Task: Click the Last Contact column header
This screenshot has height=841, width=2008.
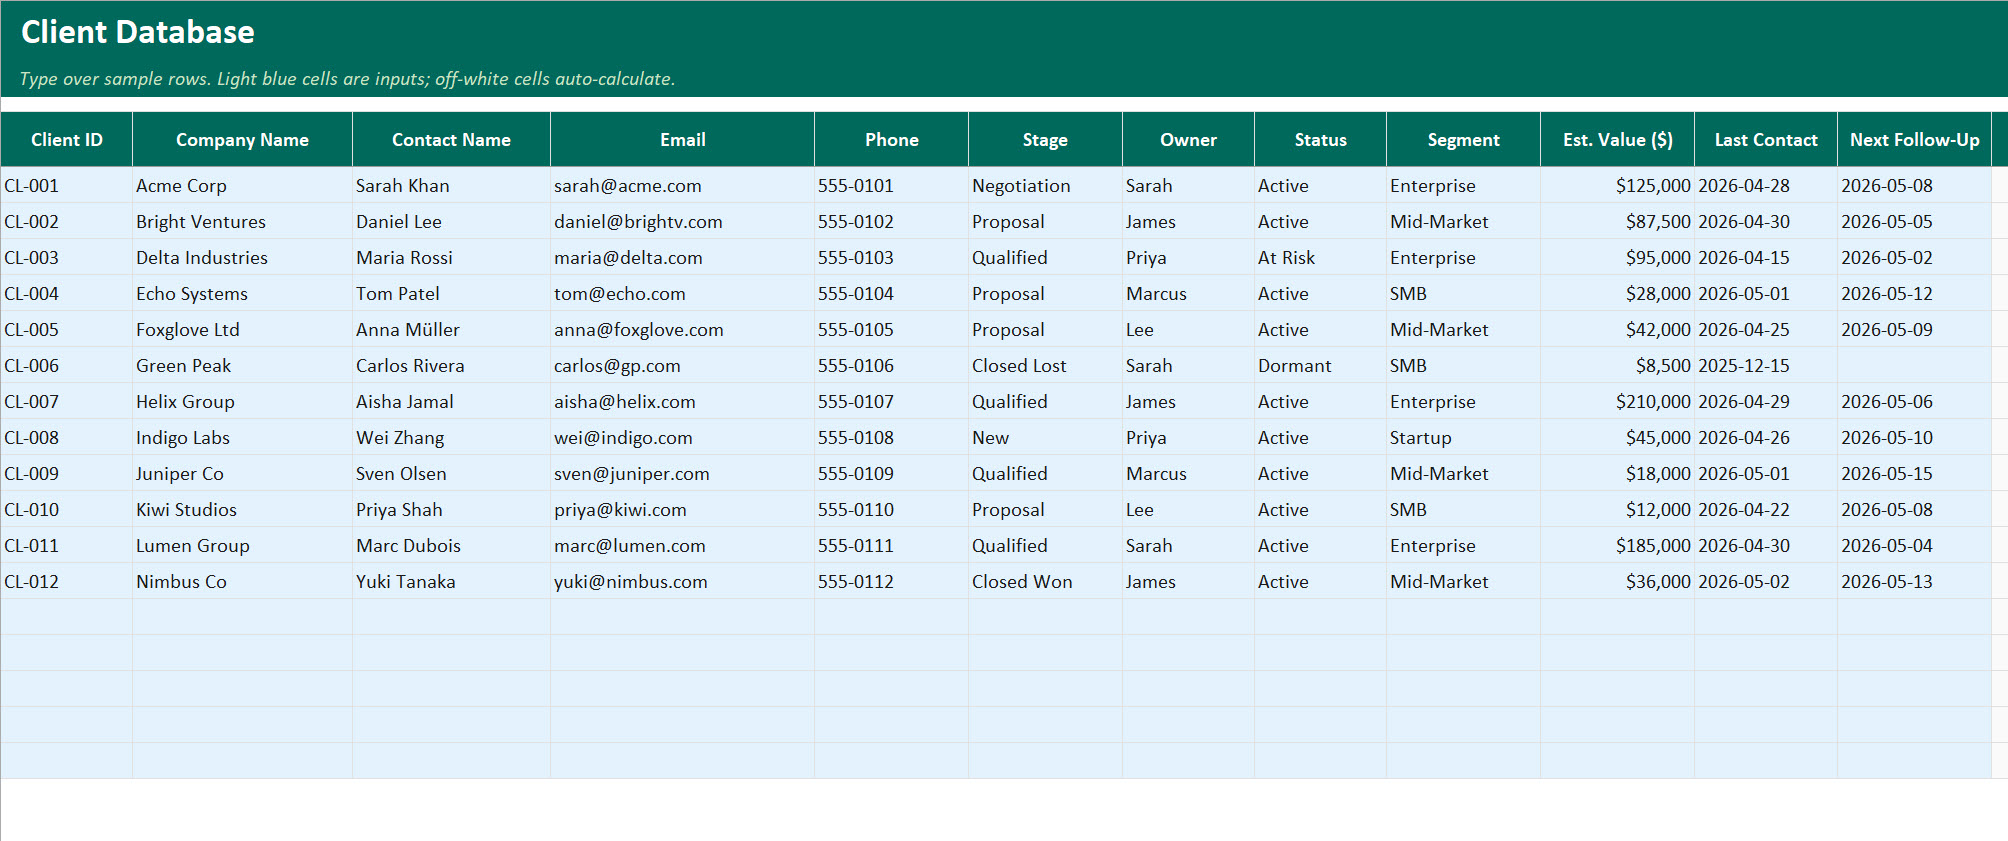Action: click(x=1766, y=140)
